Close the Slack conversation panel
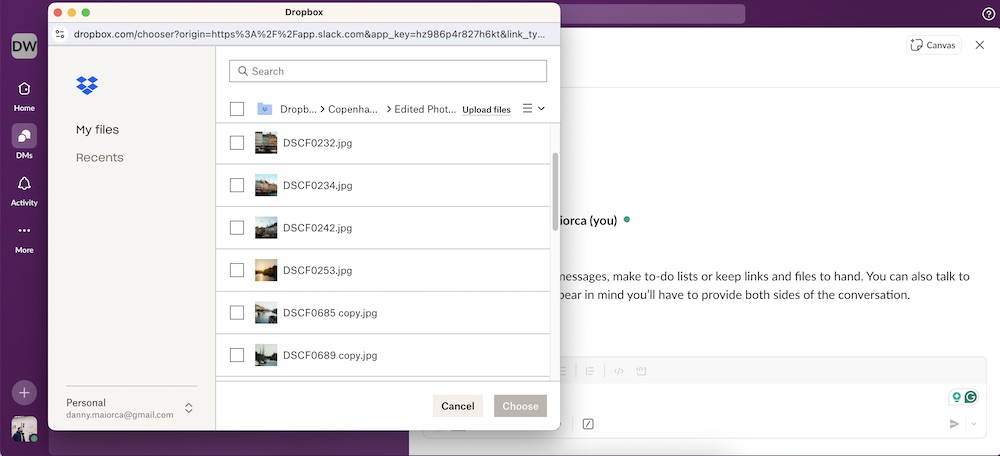 click(x=980, y=45)
